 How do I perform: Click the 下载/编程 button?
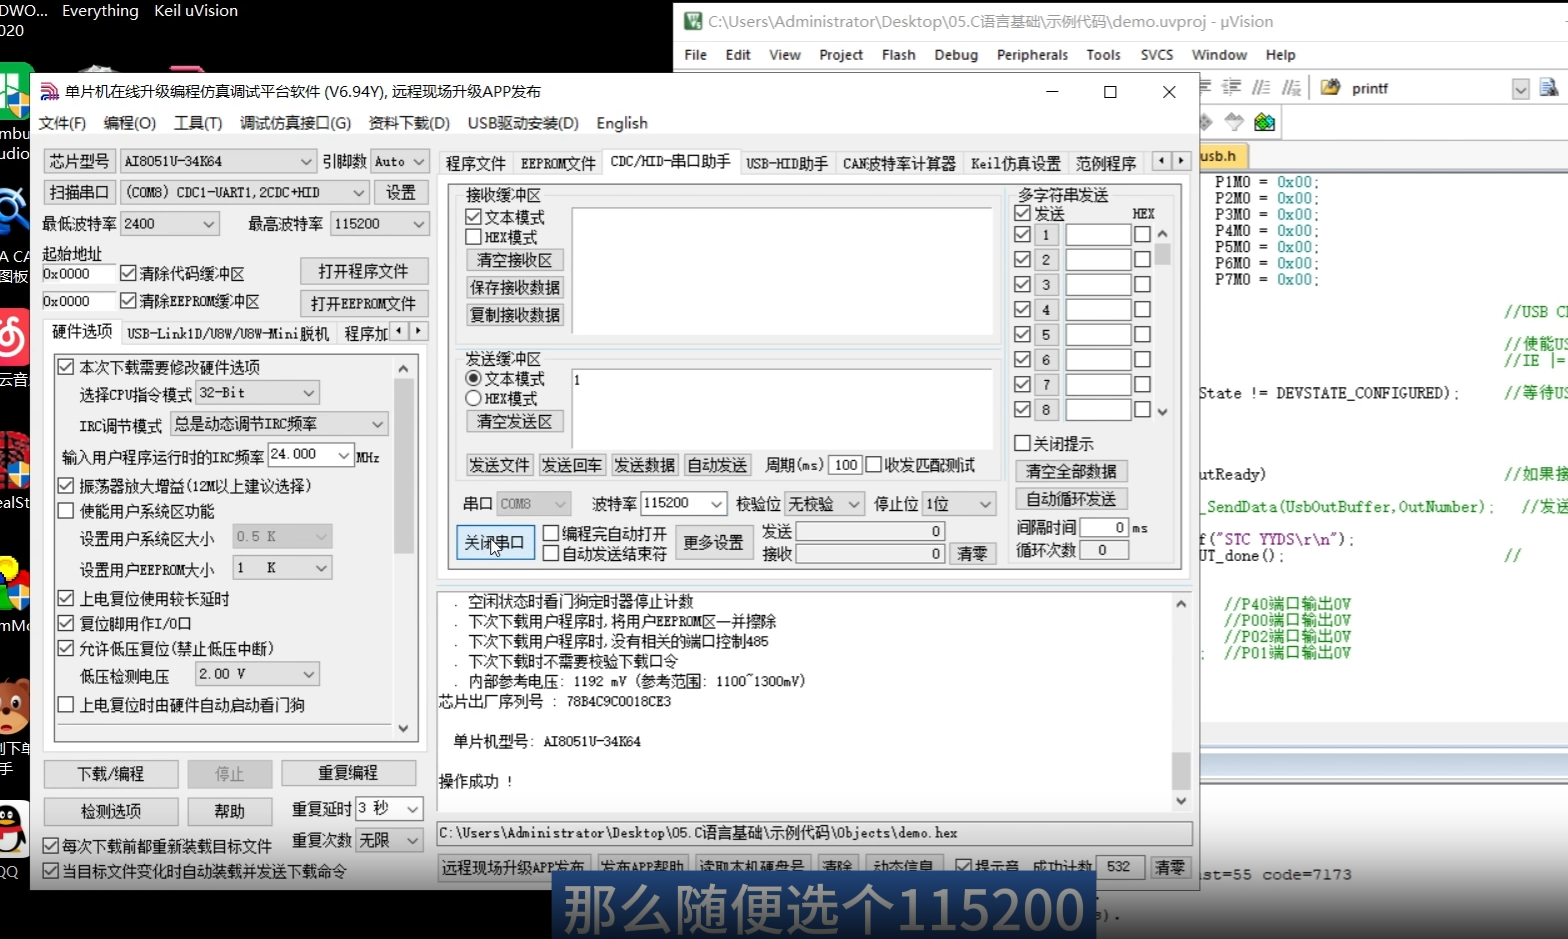point(111,774)
